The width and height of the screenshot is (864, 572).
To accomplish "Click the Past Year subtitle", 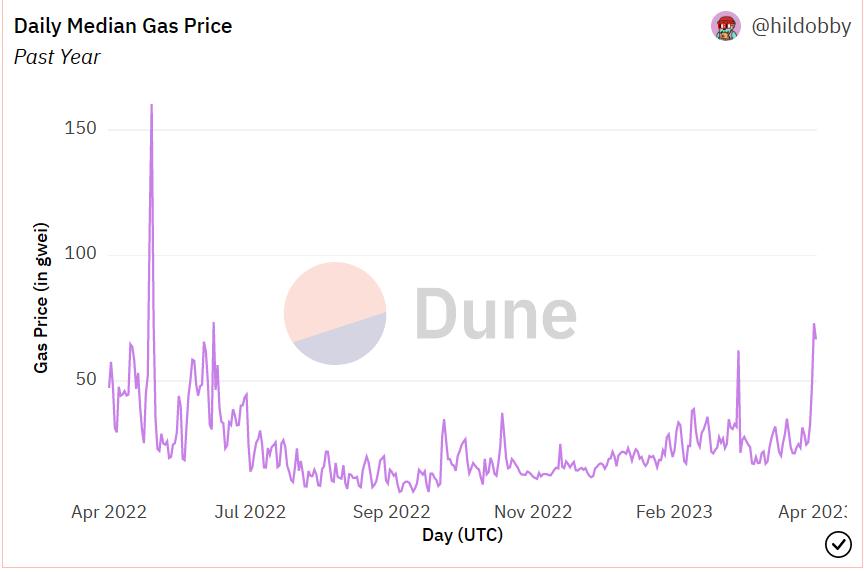I will click(x=57, y=57).
